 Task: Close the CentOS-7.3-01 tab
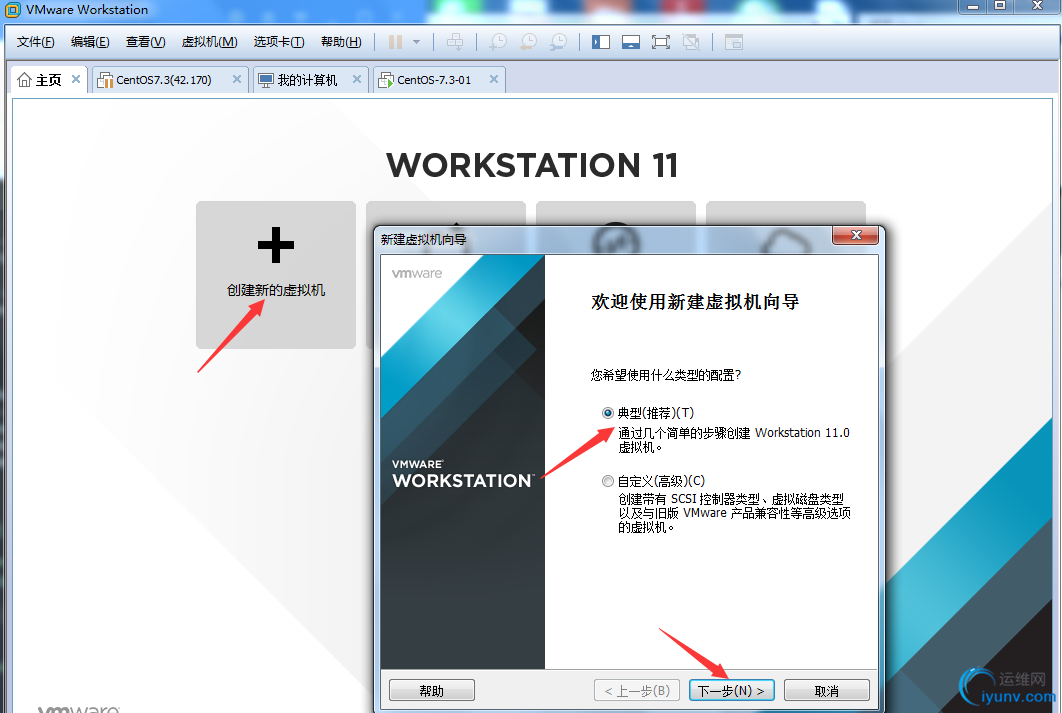pyautogui.click(x=494, y=79)
